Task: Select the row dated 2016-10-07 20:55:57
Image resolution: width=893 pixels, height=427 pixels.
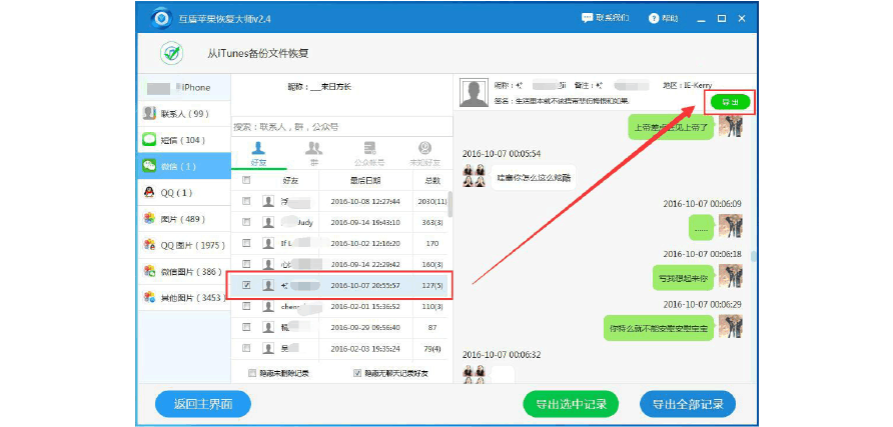Action: coord(340,285)
